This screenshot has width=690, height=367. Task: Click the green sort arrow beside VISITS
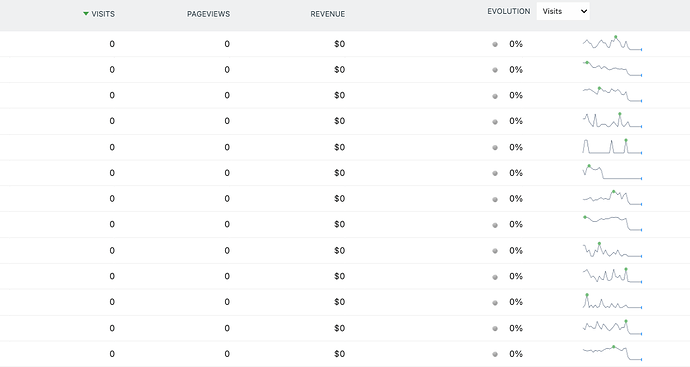click(86, 14)
